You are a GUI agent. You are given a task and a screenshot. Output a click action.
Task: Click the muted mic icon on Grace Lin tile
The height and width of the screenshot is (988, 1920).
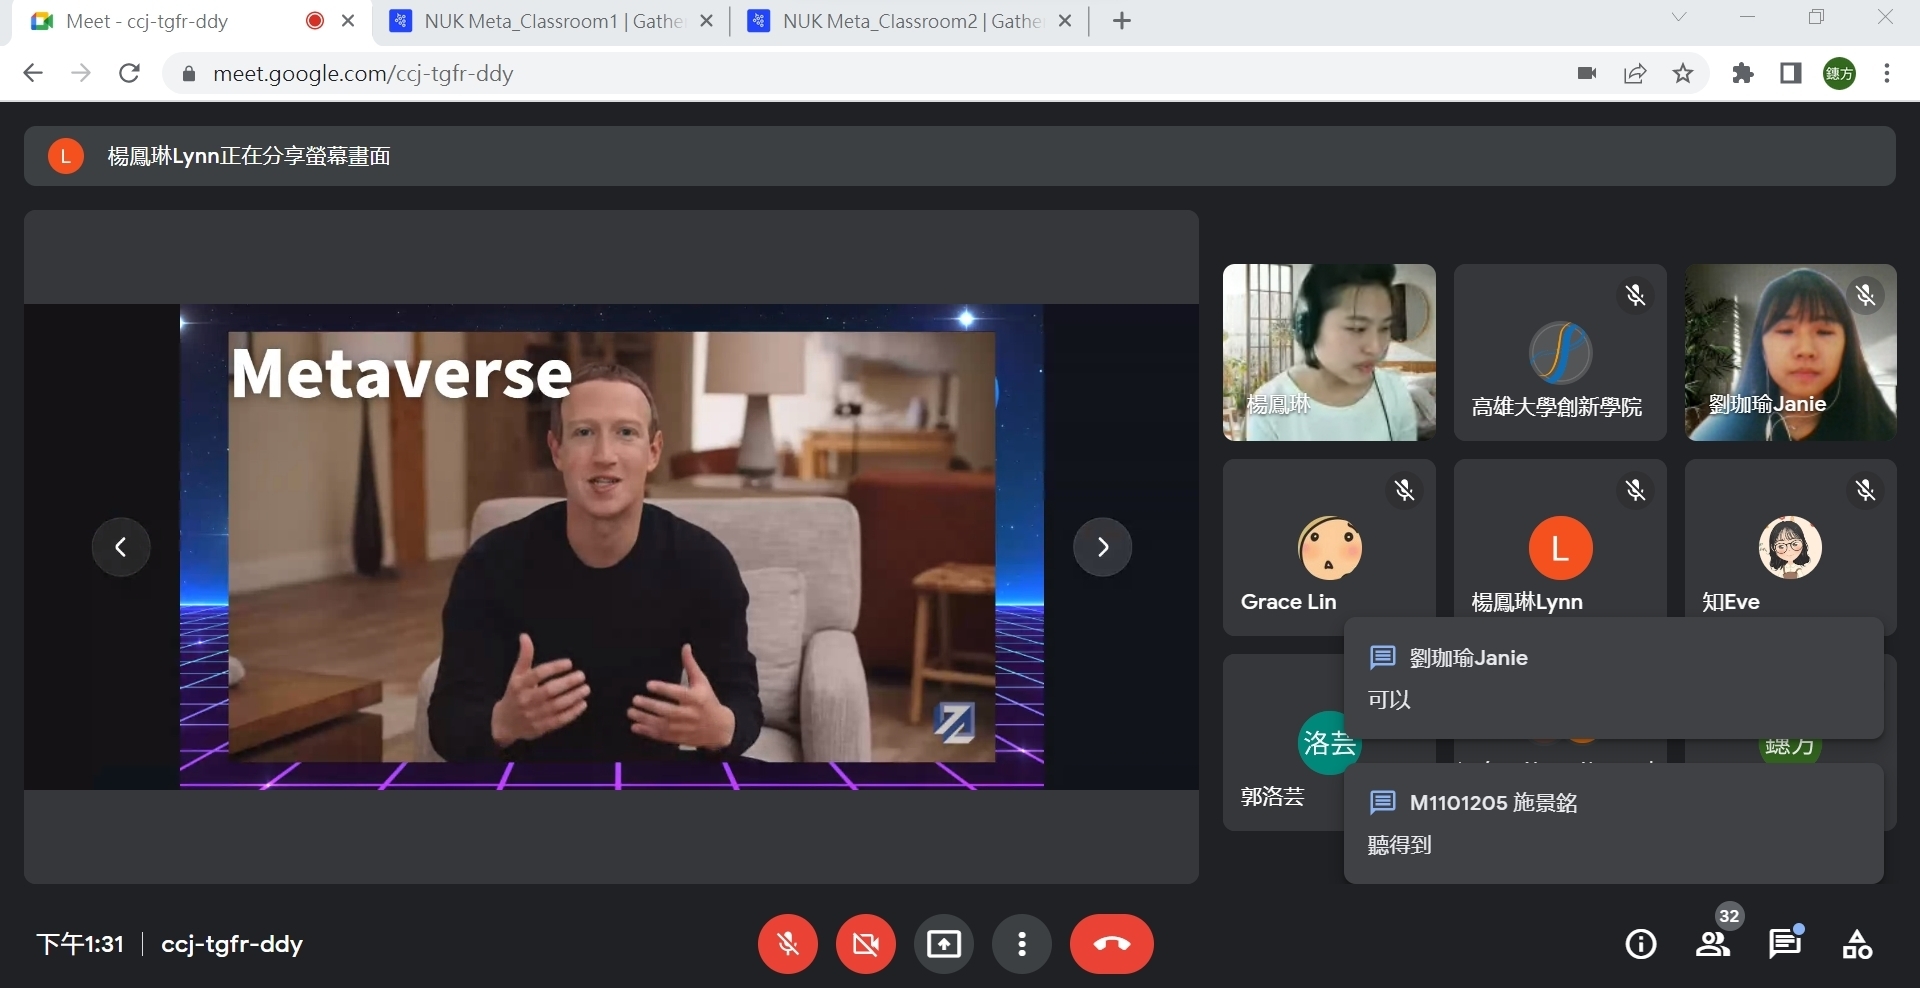[1405, 490]
